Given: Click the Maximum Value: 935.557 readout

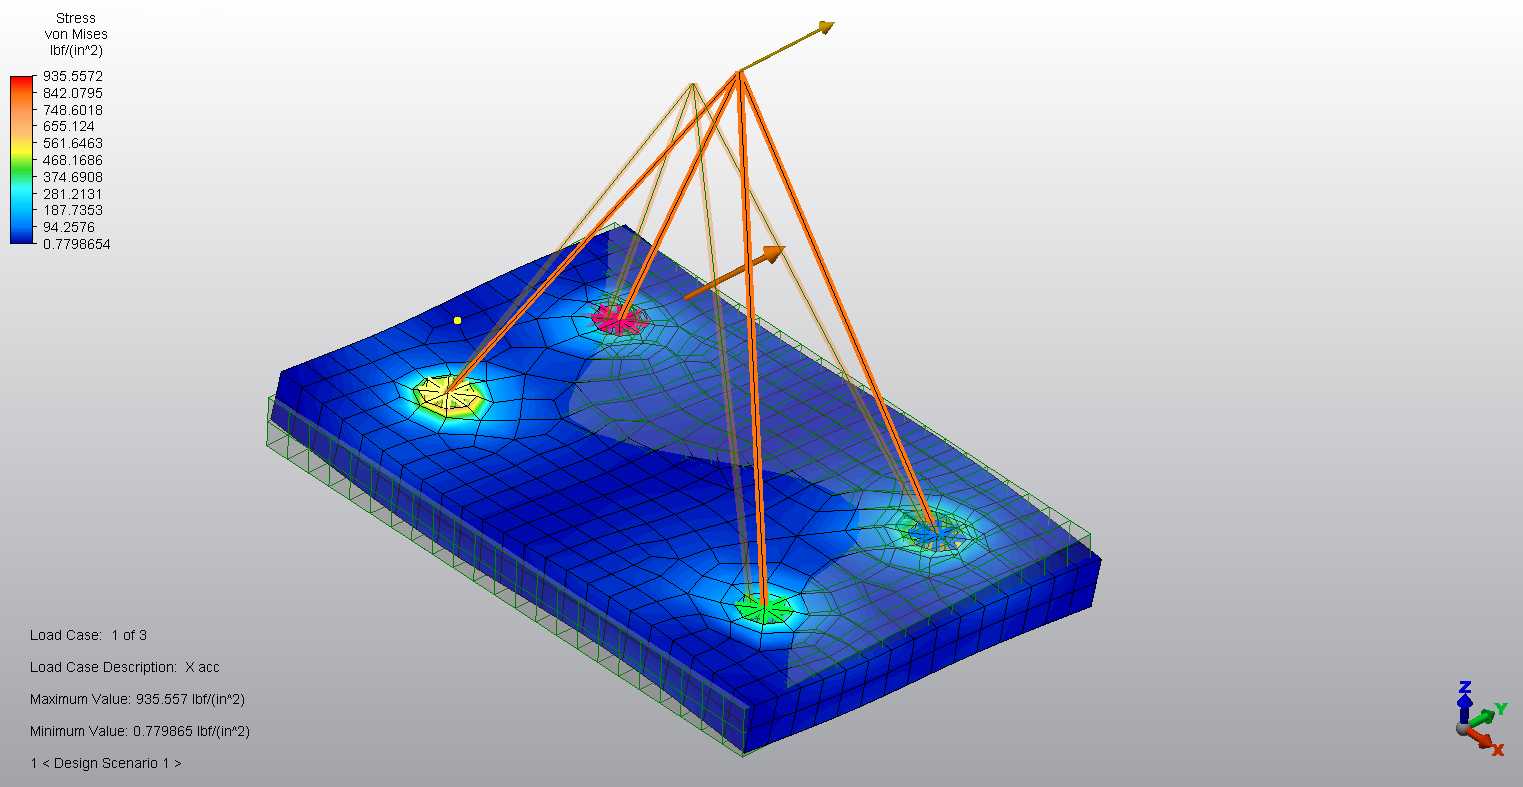Looking at the screenshot, I should [x=137, y=699].
